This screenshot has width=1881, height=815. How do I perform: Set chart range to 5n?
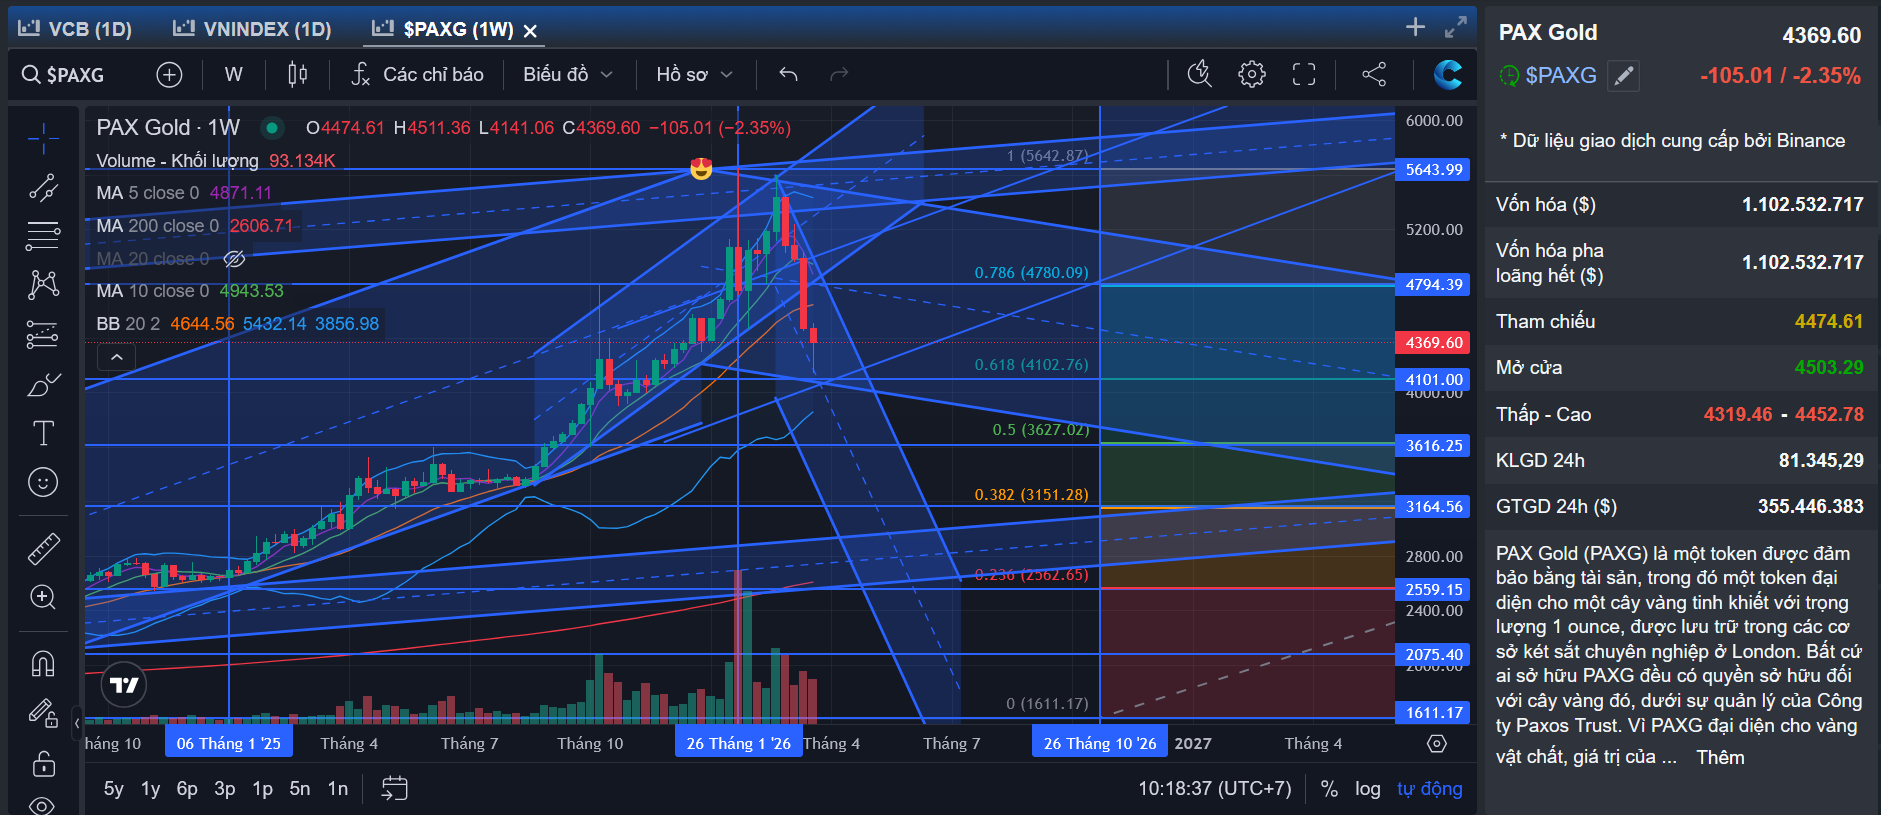tap(300, 789)
